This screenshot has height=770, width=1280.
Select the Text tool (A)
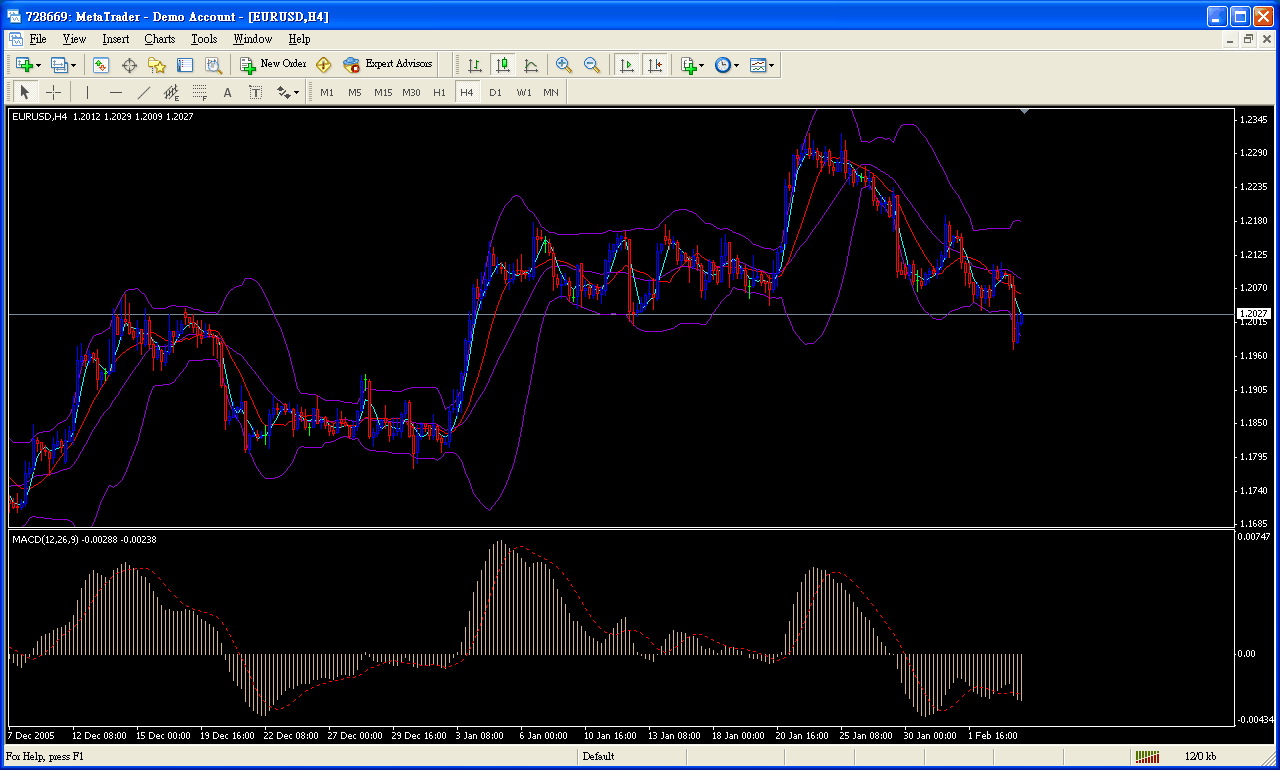[x=228, y=92]
